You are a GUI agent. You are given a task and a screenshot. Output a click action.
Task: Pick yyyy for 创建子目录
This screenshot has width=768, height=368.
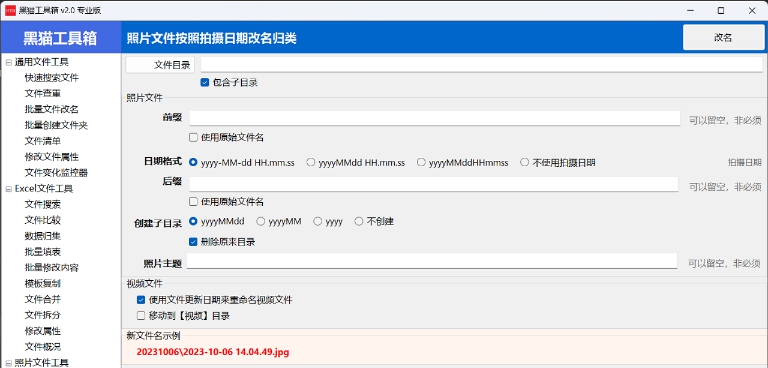[x=317, y=221]
